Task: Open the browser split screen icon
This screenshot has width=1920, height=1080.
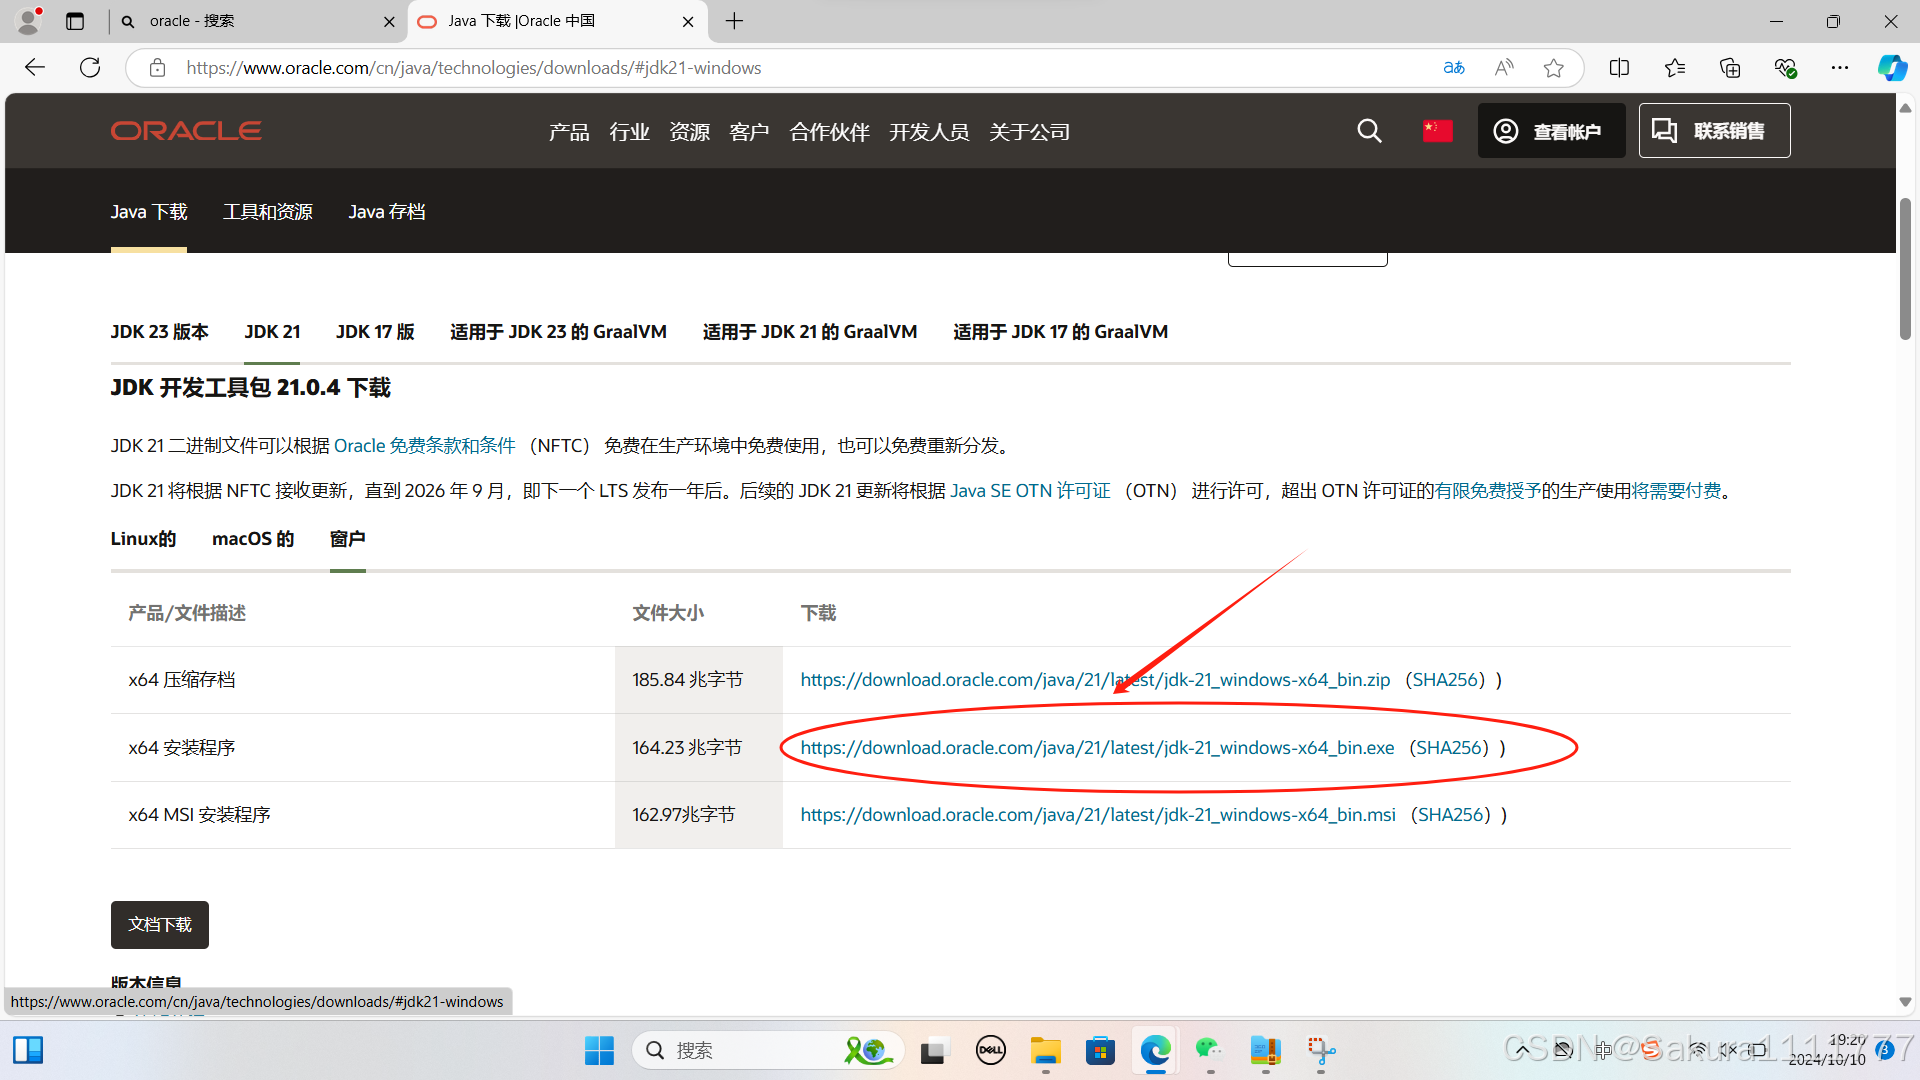Action: (x=1619, y=67)
